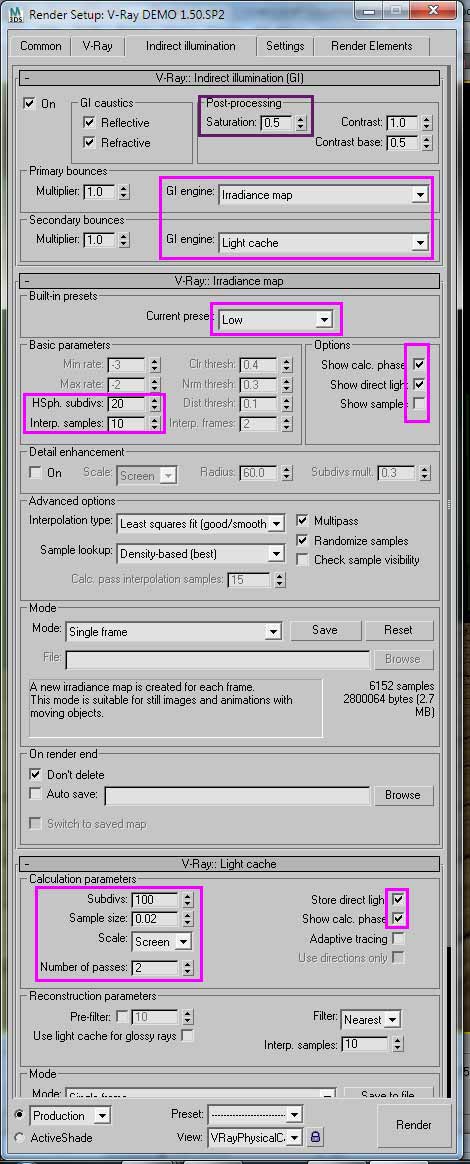Enable Show samples checkbox

click(419, 404)
